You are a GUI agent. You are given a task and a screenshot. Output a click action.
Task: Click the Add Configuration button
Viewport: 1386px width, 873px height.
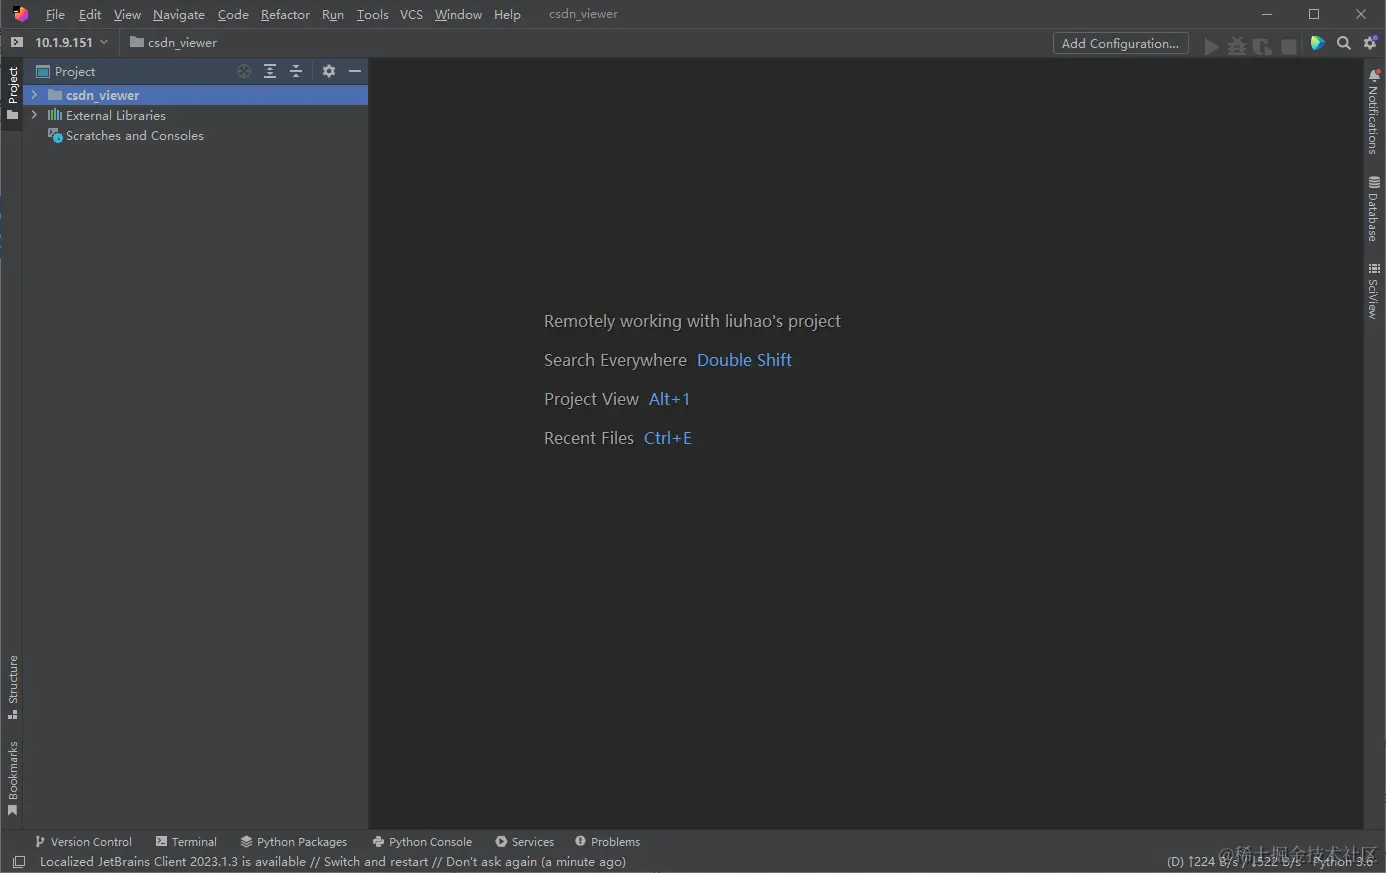tap(1120, 43)
